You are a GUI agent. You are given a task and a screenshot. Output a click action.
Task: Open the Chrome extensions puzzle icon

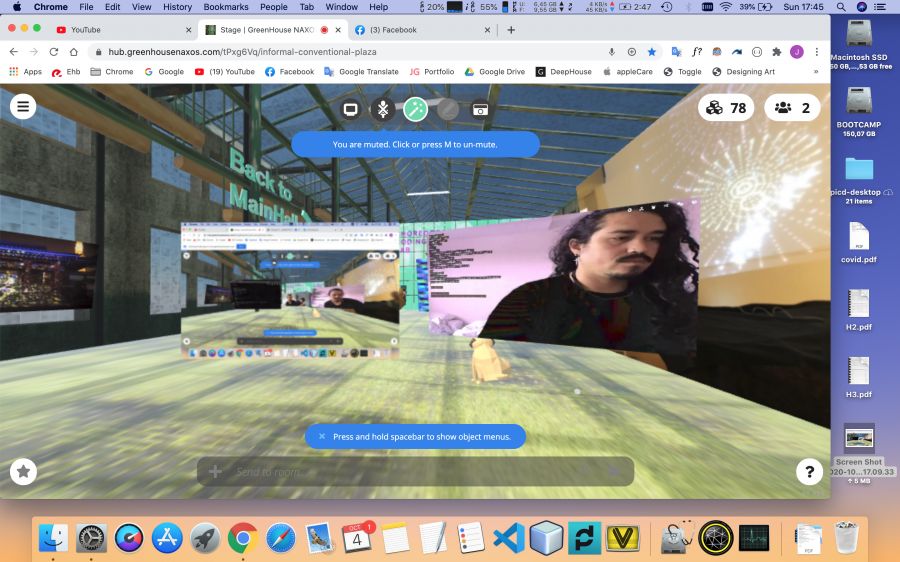(777, 52)
